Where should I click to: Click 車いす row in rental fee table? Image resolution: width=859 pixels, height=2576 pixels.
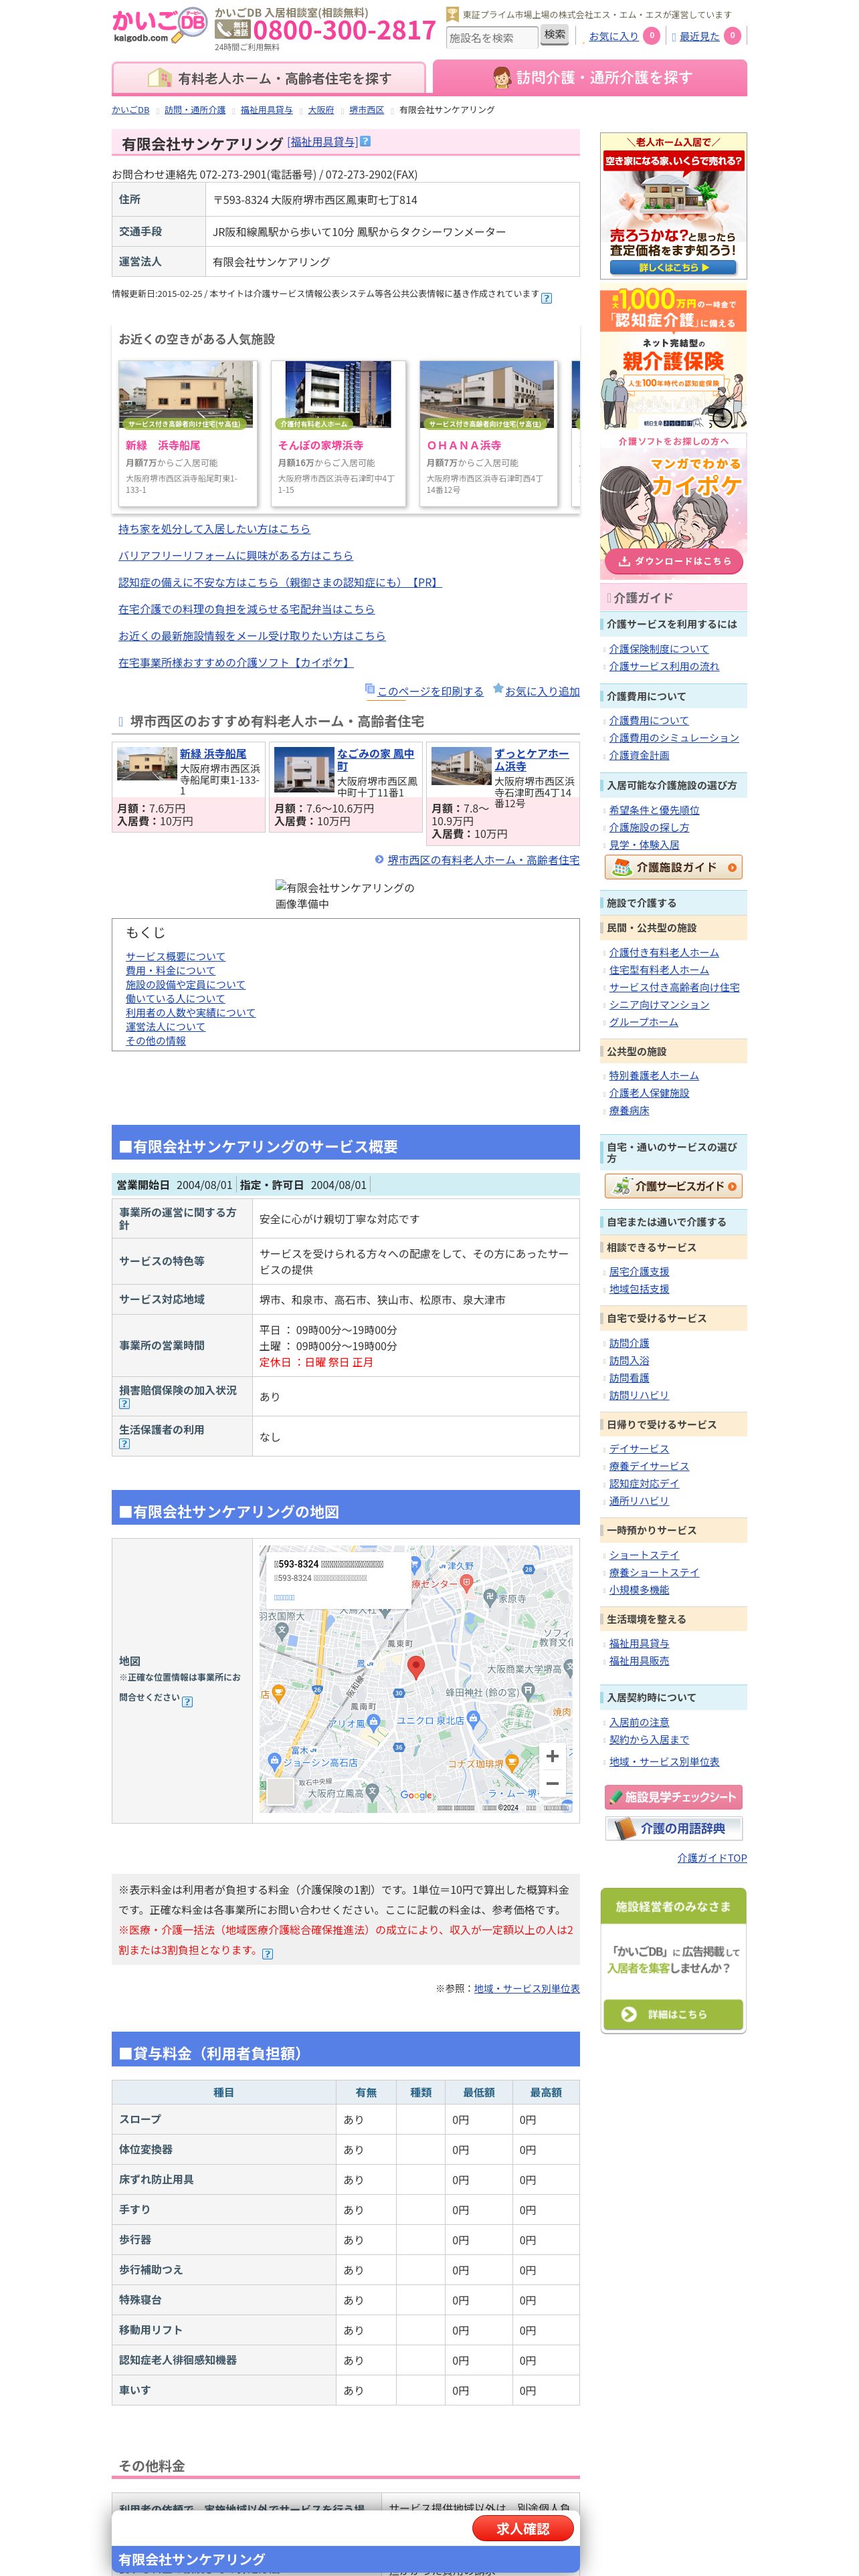346,2390
